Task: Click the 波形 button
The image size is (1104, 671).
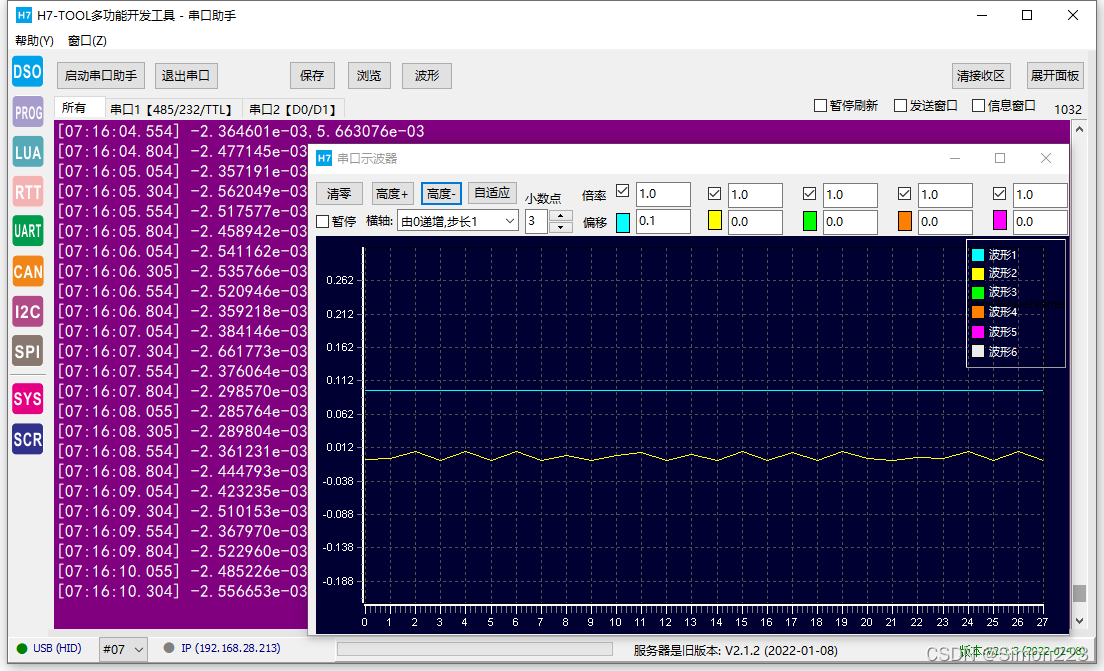Action: (427, 75)
